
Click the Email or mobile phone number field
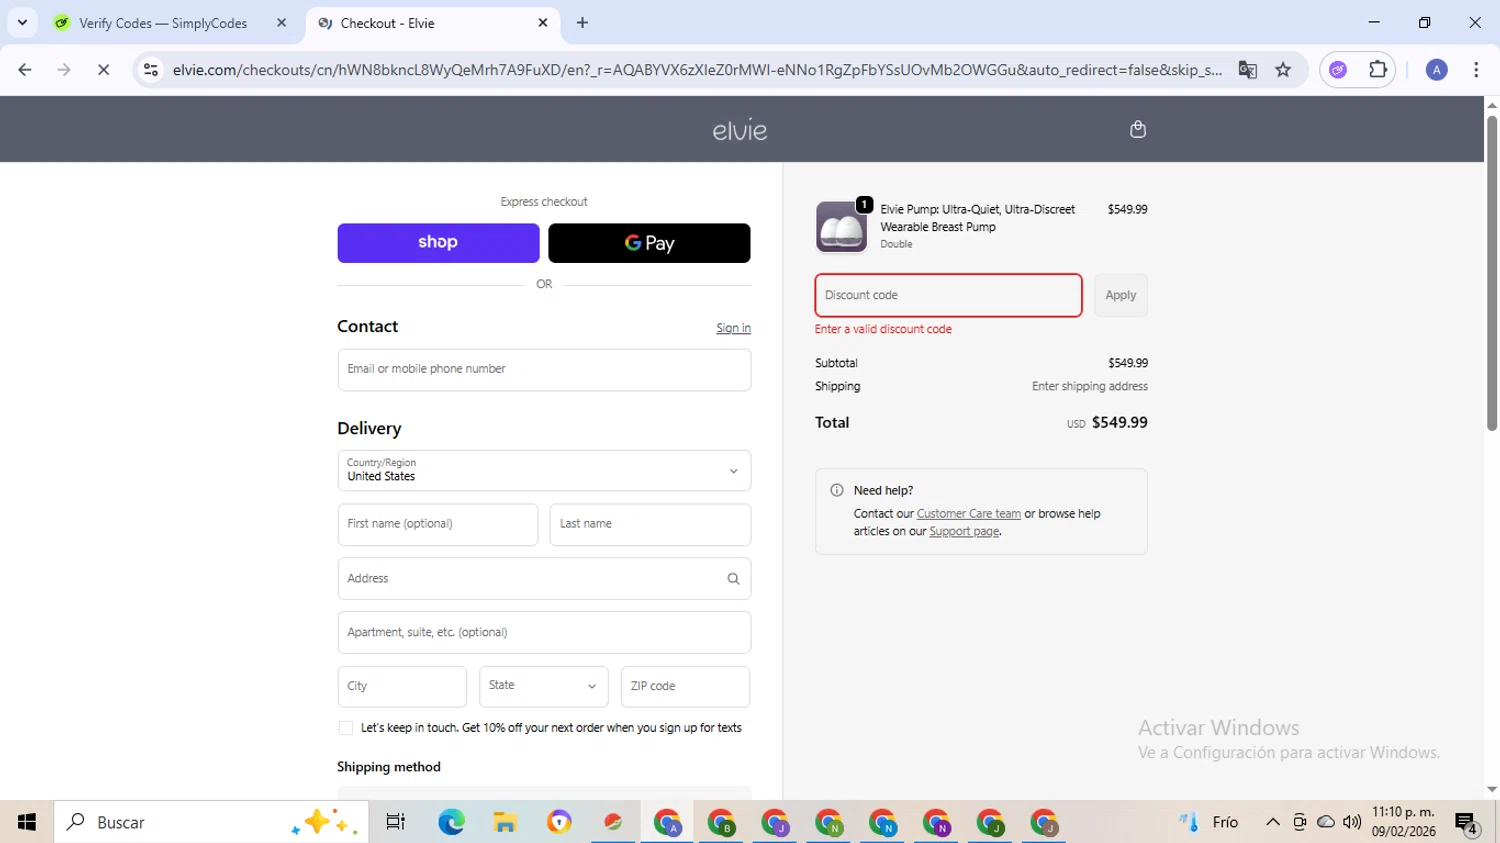click(x=544, y=369)
